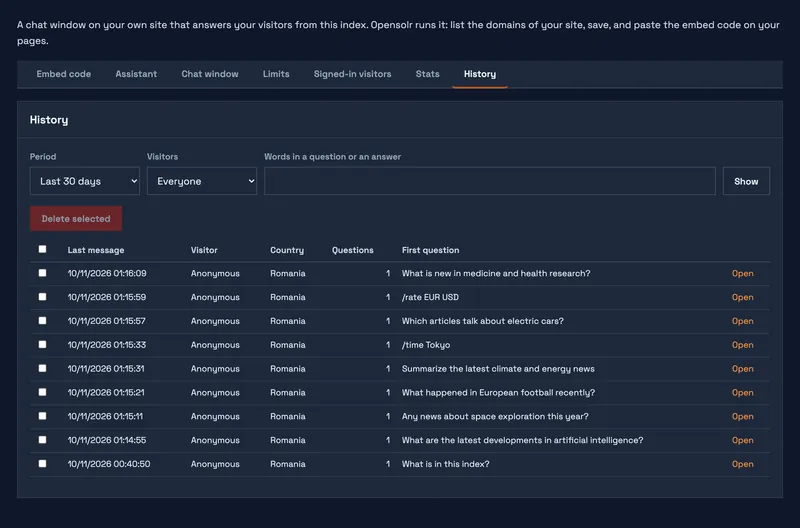This screenshot has width=800, height=528.
Task: Open the /time Tokyo conversation
Action: pos(742,345)
